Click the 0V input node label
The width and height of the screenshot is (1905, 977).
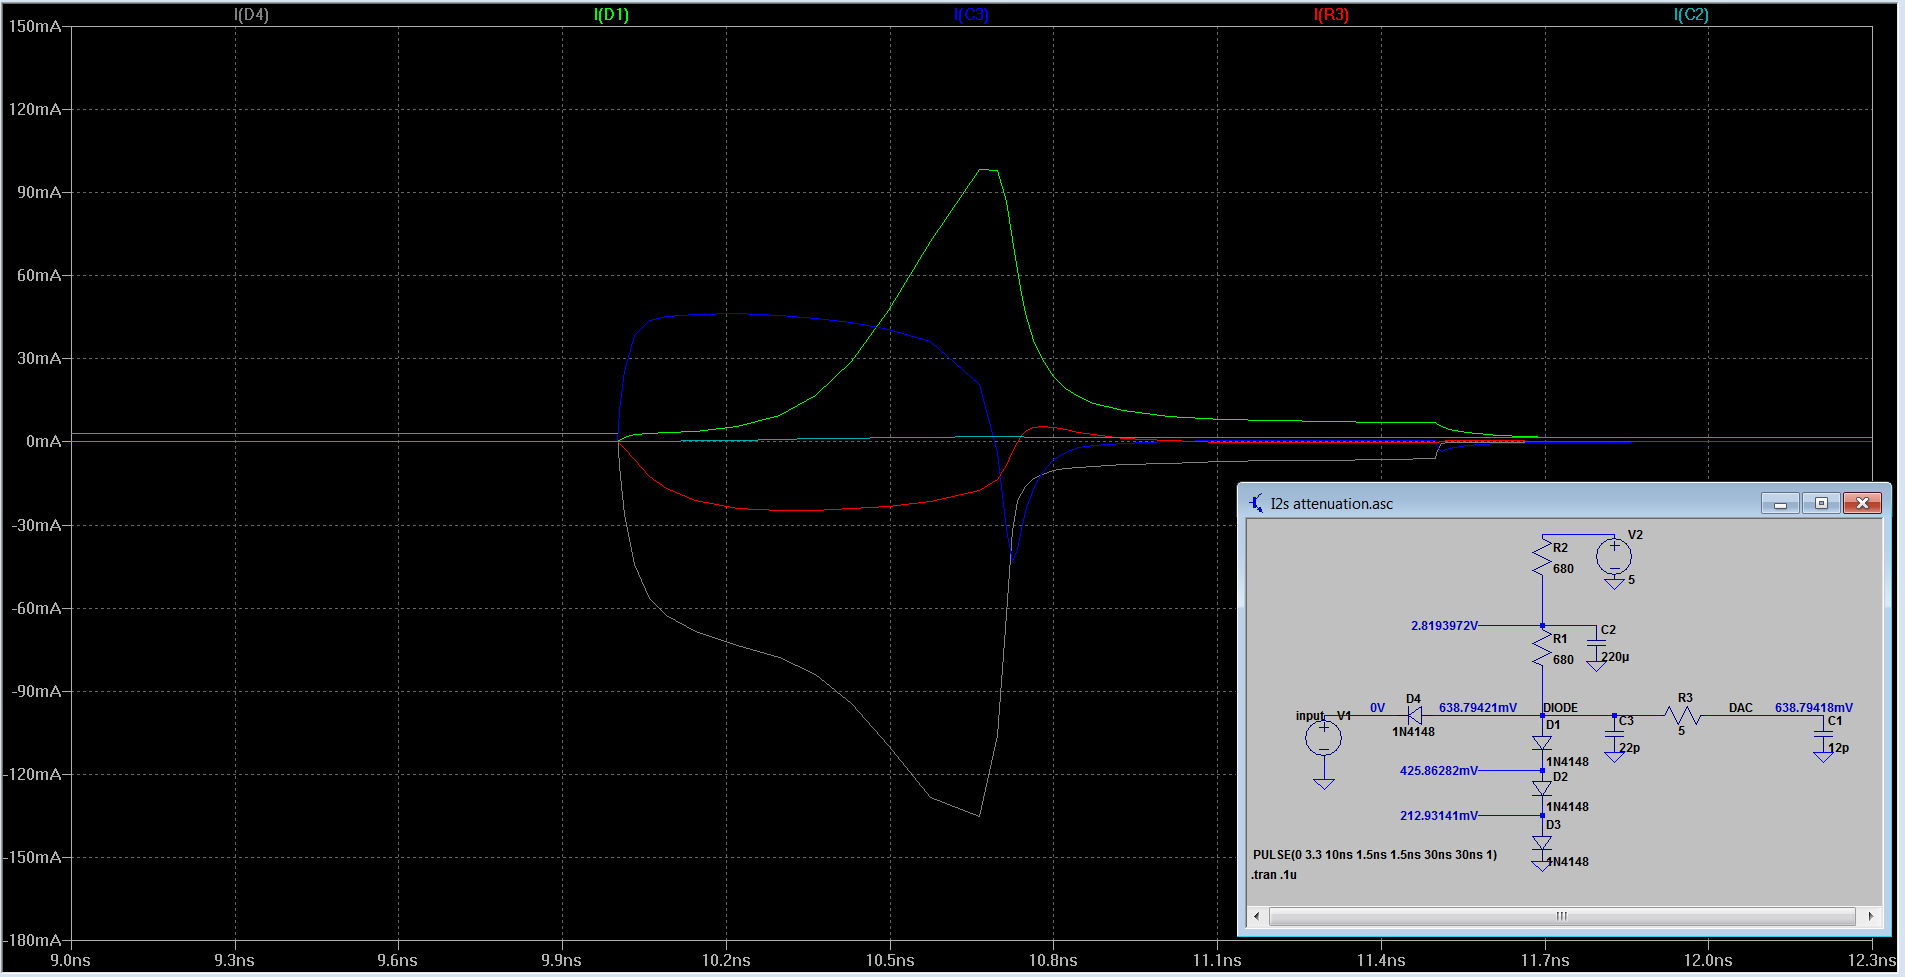click(1377, 708)
